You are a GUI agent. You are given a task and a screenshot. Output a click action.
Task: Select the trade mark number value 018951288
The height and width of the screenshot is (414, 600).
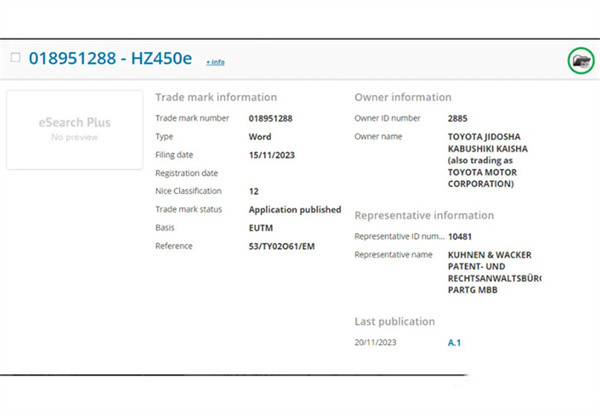pos(270,118)
